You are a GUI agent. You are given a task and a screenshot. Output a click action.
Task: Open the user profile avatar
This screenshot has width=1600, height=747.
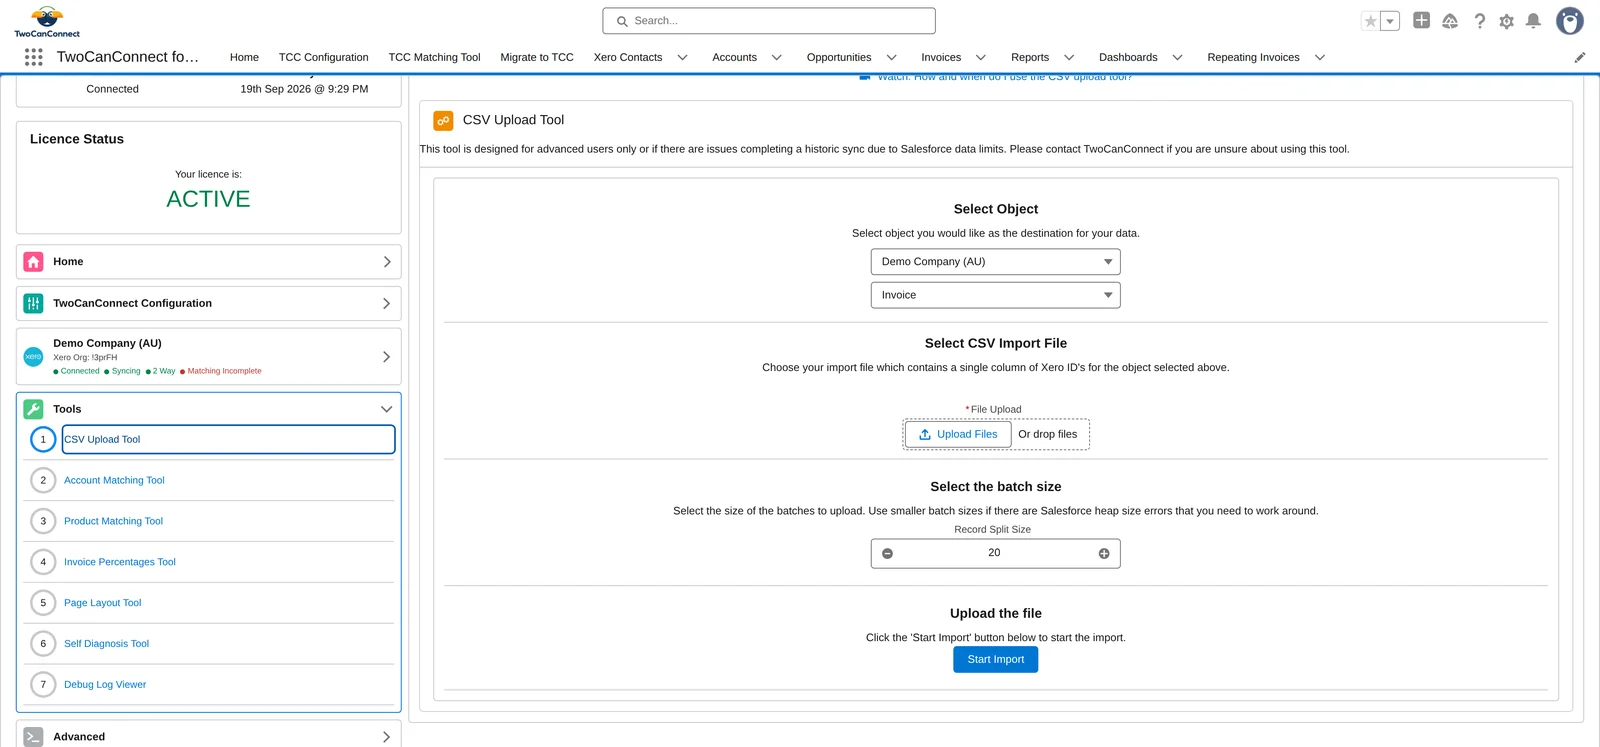pyautogui.click(x=1570, y=21)
